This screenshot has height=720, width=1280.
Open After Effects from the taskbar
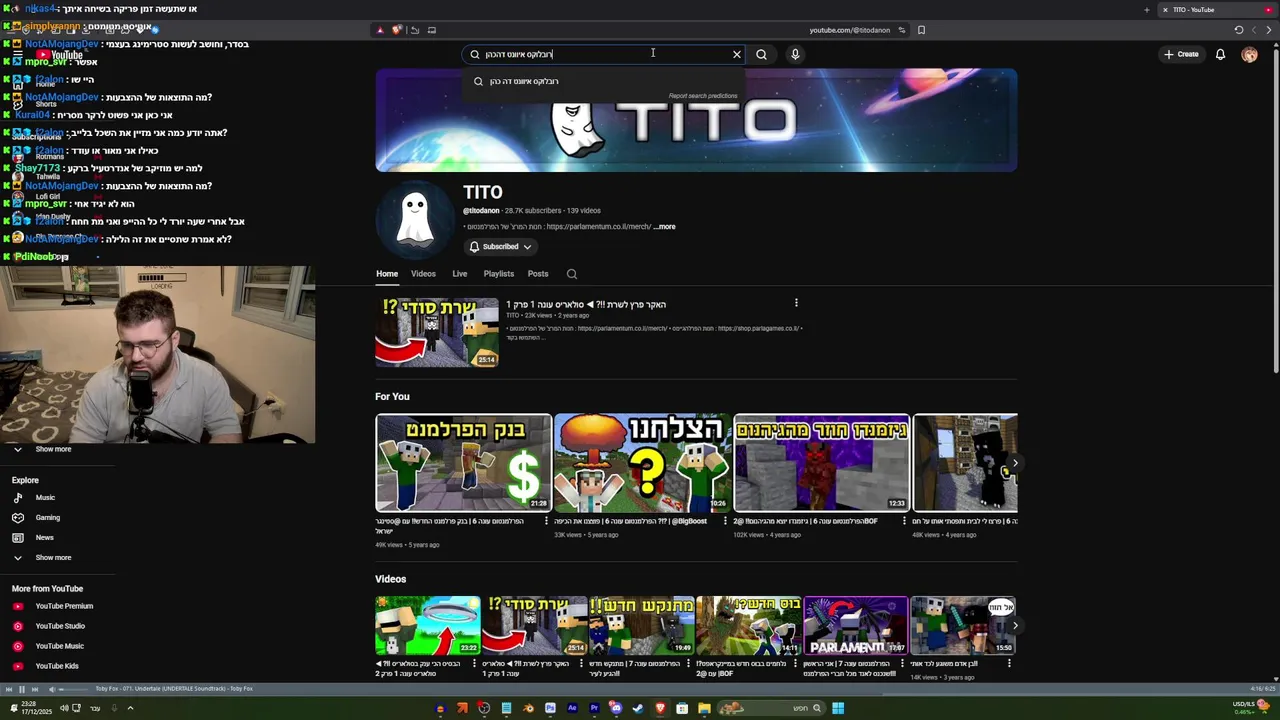point(572,709)
